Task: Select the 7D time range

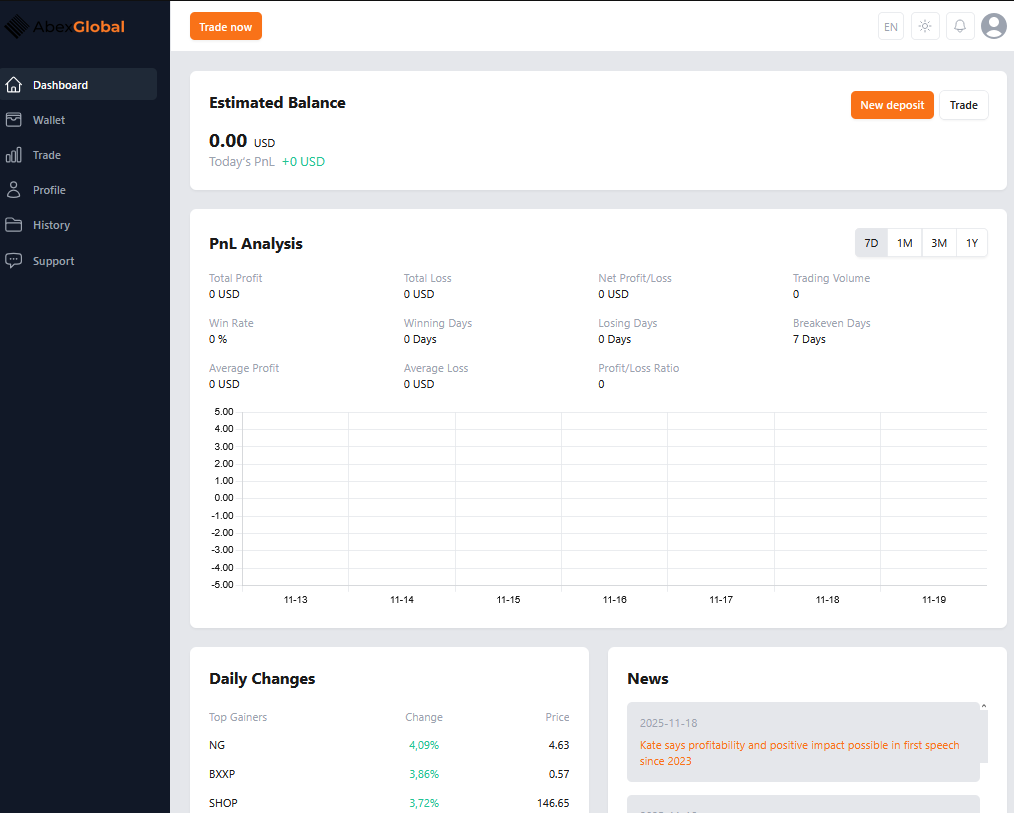Action: tap(871, 243)
